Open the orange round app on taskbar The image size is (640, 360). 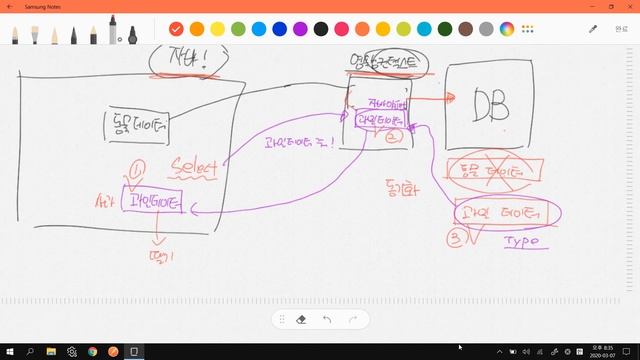[x=113, y=351]
